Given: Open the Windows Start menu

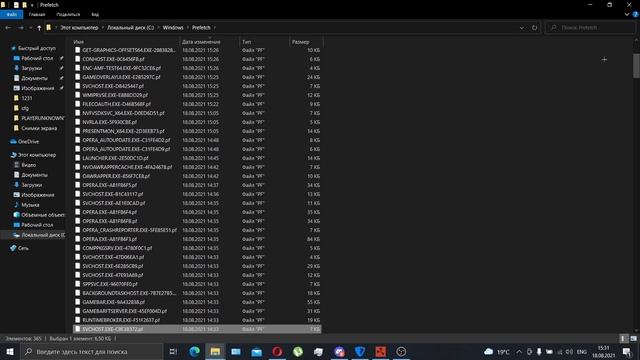Looking at the screenshot, I should point(10,351).
